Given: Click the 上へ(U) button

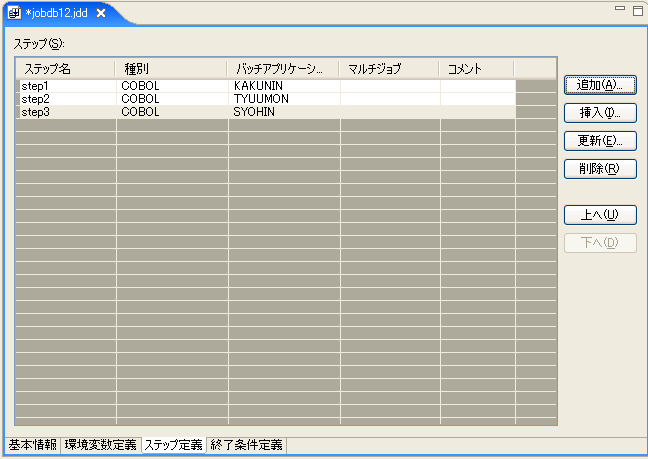Looking at the screenshot, I should coord(600,215).
